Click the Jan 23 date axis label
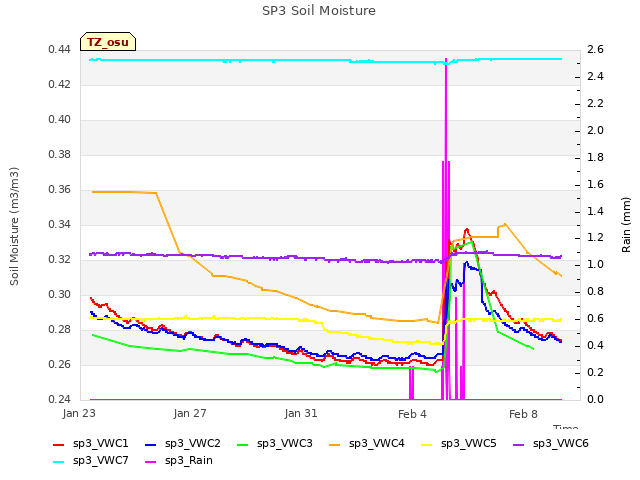The height and width of the screenshot is (480, 640). [79, 413]
